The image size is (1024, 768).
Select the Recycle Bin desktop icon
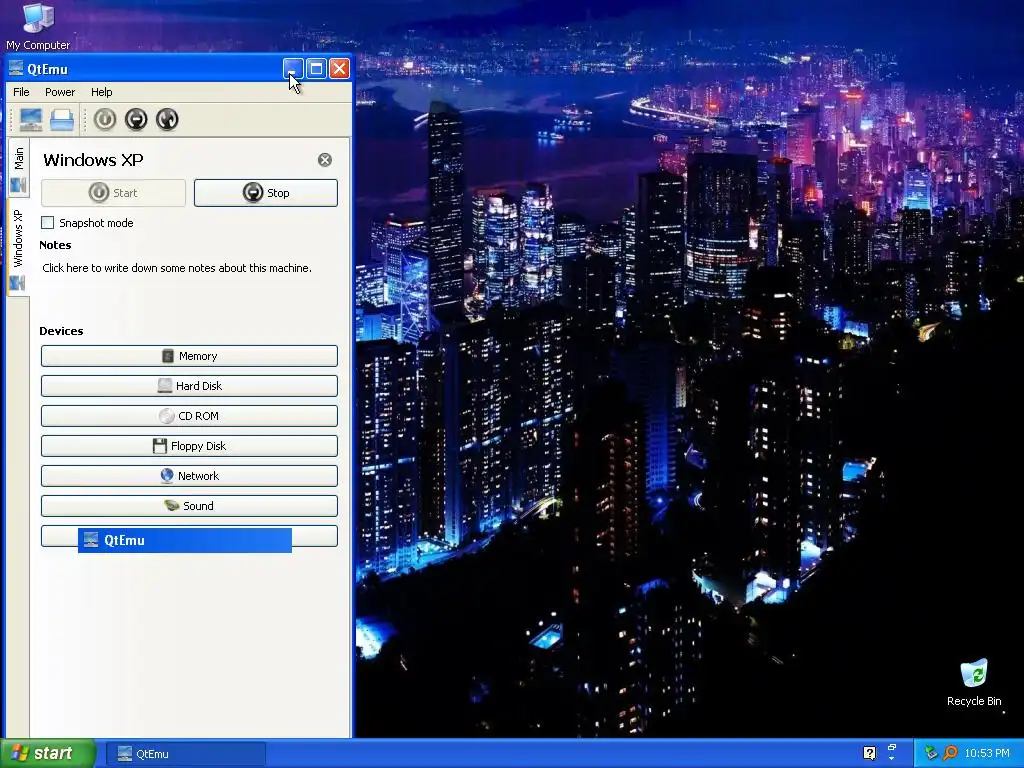click(x=974, y=682)
